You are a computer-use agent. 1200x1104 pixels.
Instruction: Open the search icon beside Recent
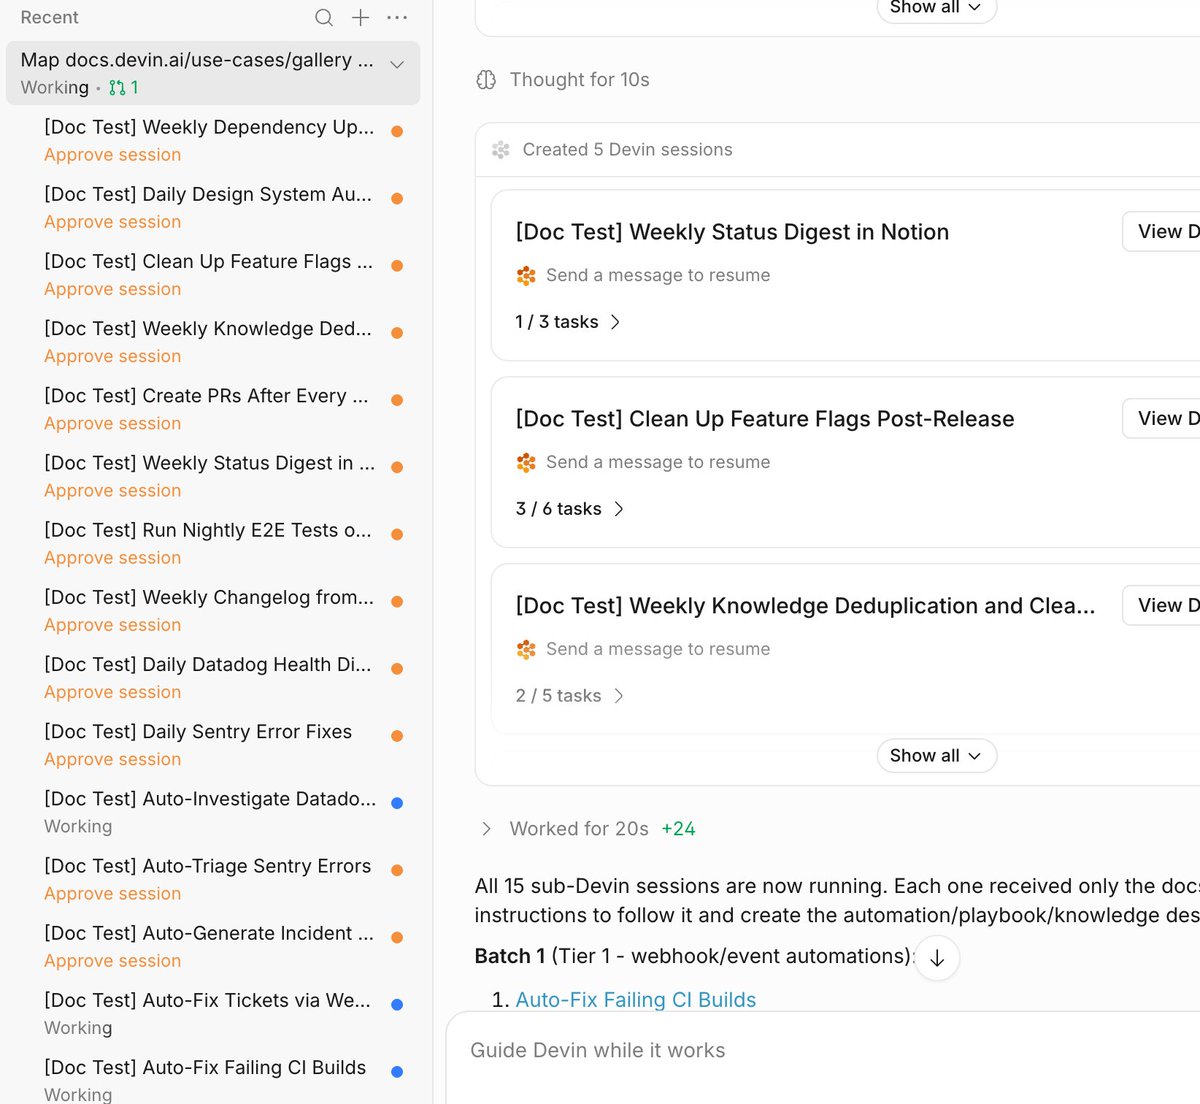click(324, 17)
